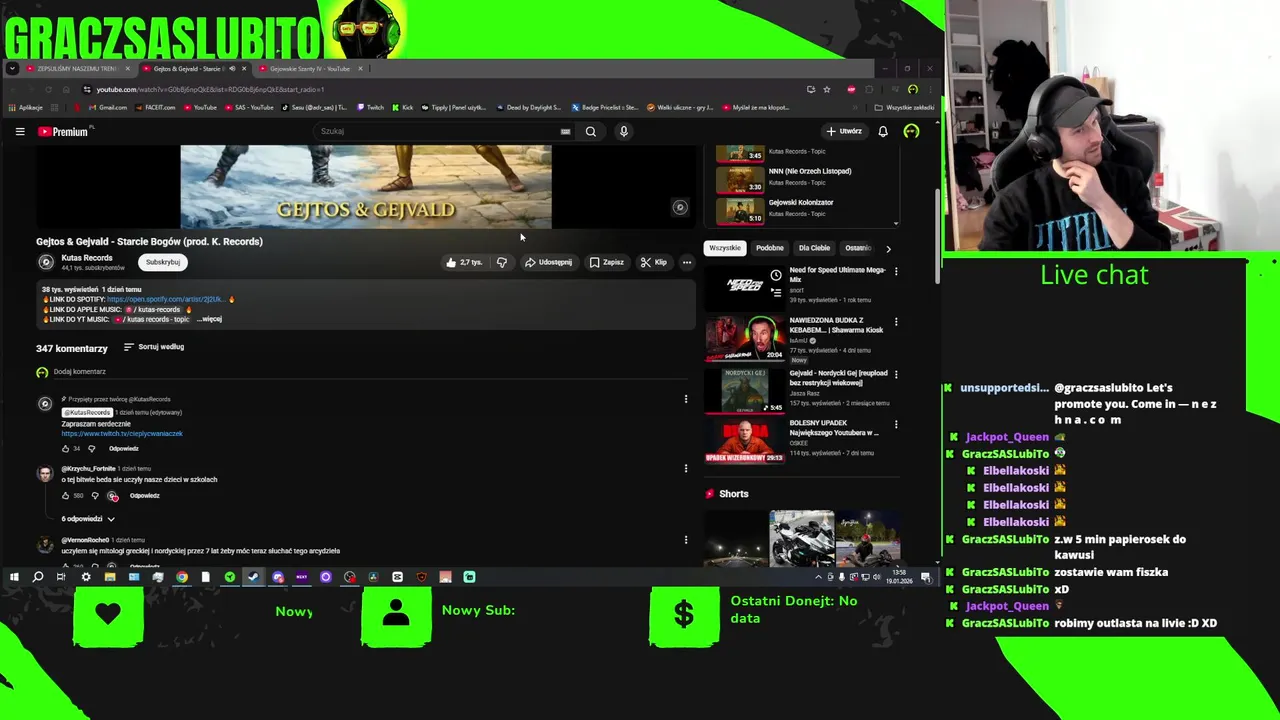Dislike the video
Image resolution: width=1280 pixels, height=720 pixels.
tap(502, 262)
